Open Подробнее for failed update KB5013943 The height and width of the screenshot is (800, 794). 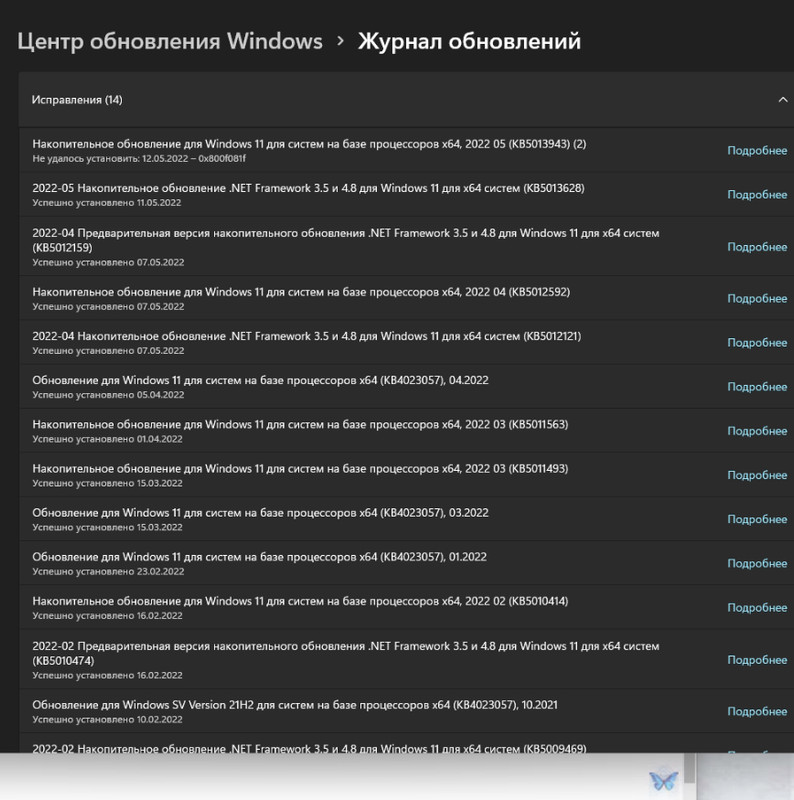(x=757, y=151)
